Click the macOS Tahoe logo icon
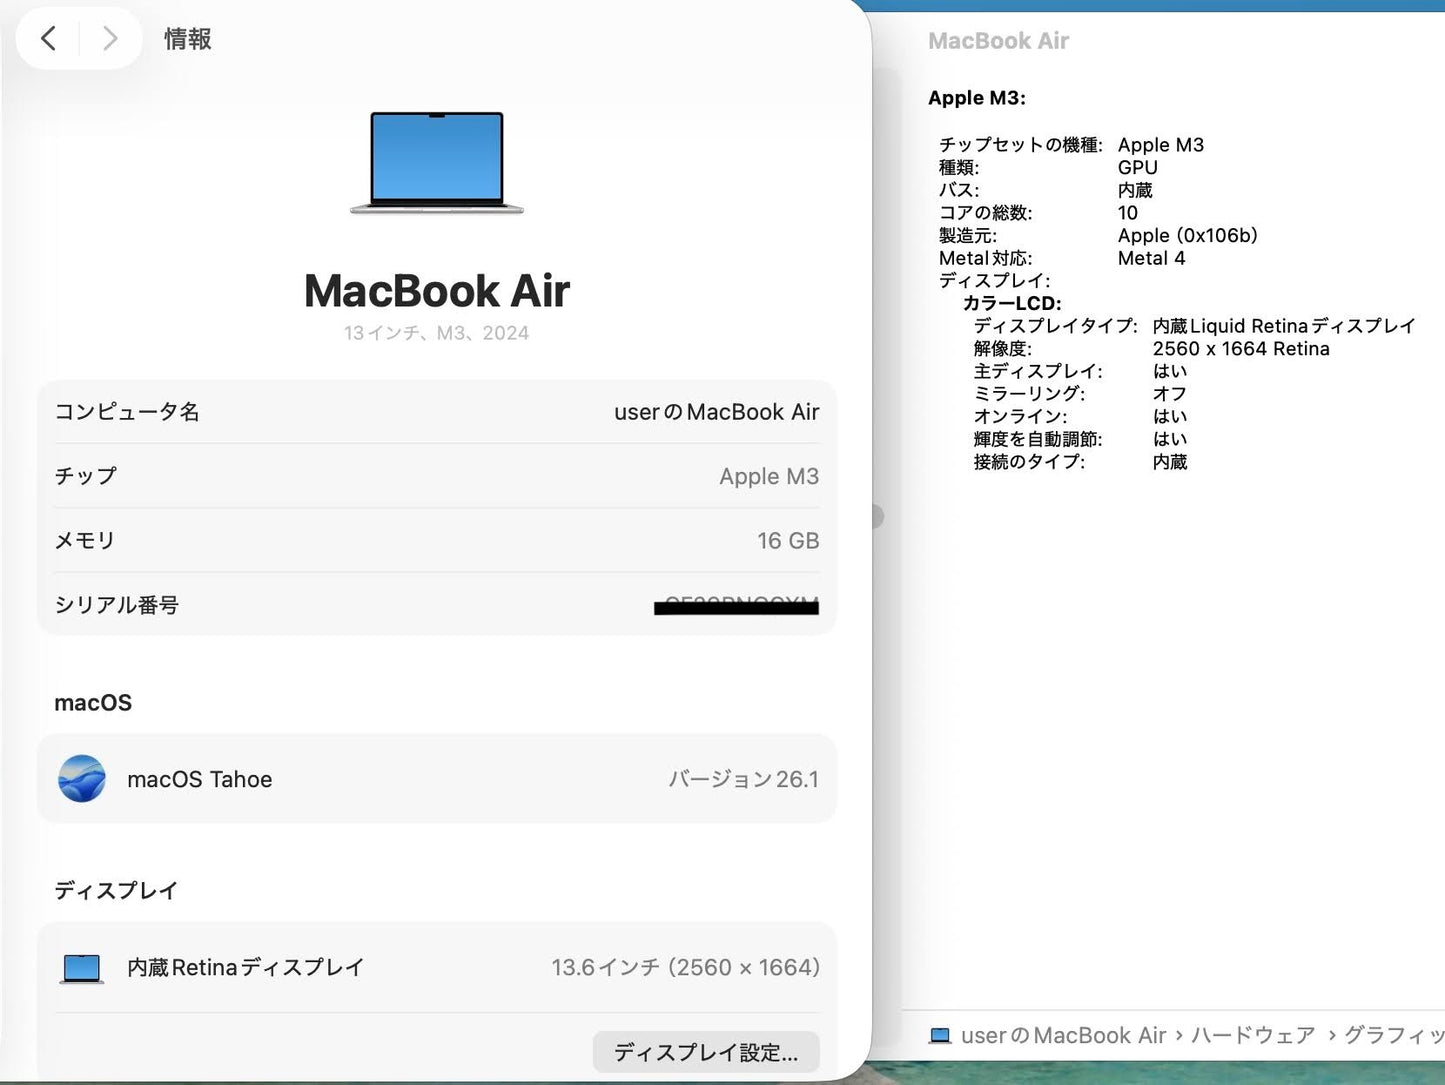 (82, 778)
